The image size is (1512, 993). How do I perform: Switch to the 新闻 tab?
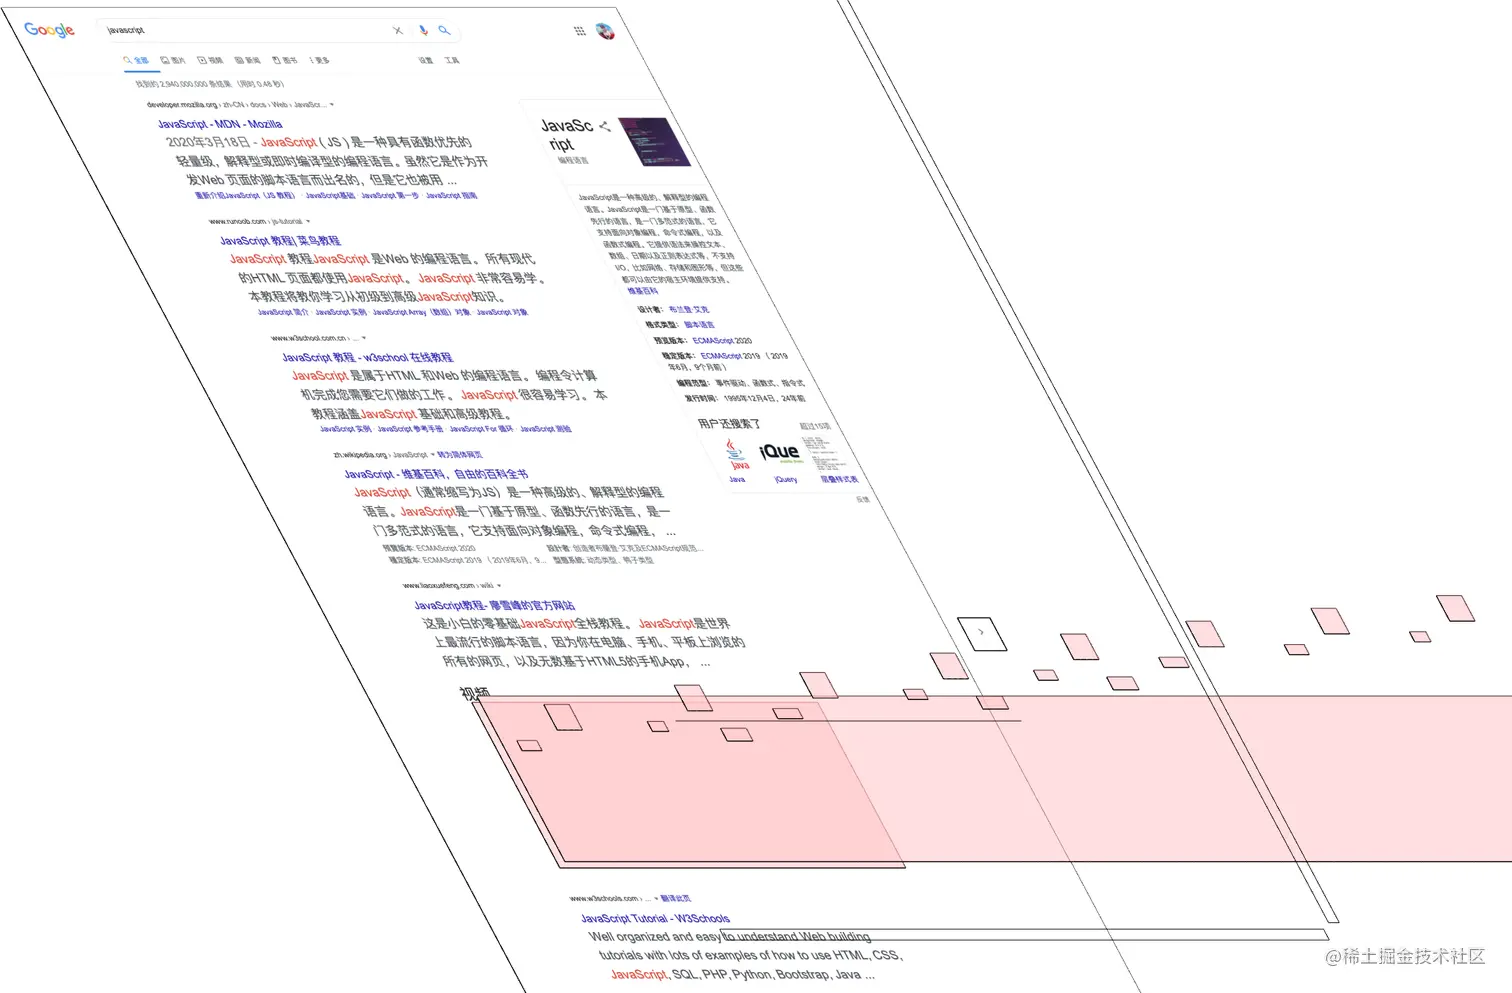click(248, 60)
